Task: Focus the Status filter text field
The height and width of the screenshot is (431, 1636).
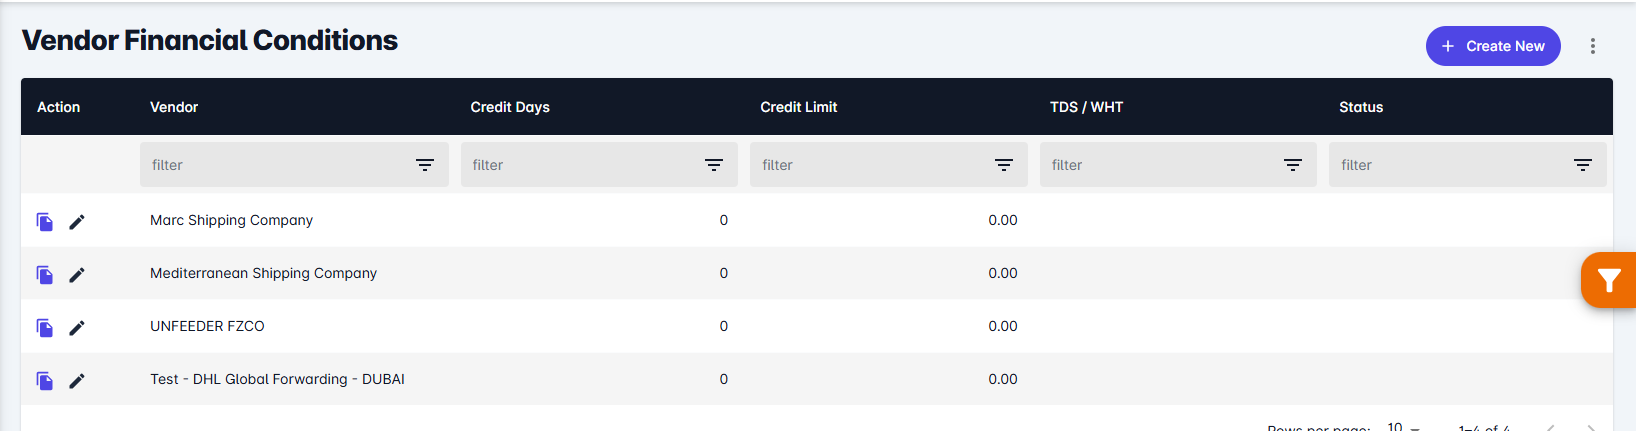Action: coord(1450,165)
